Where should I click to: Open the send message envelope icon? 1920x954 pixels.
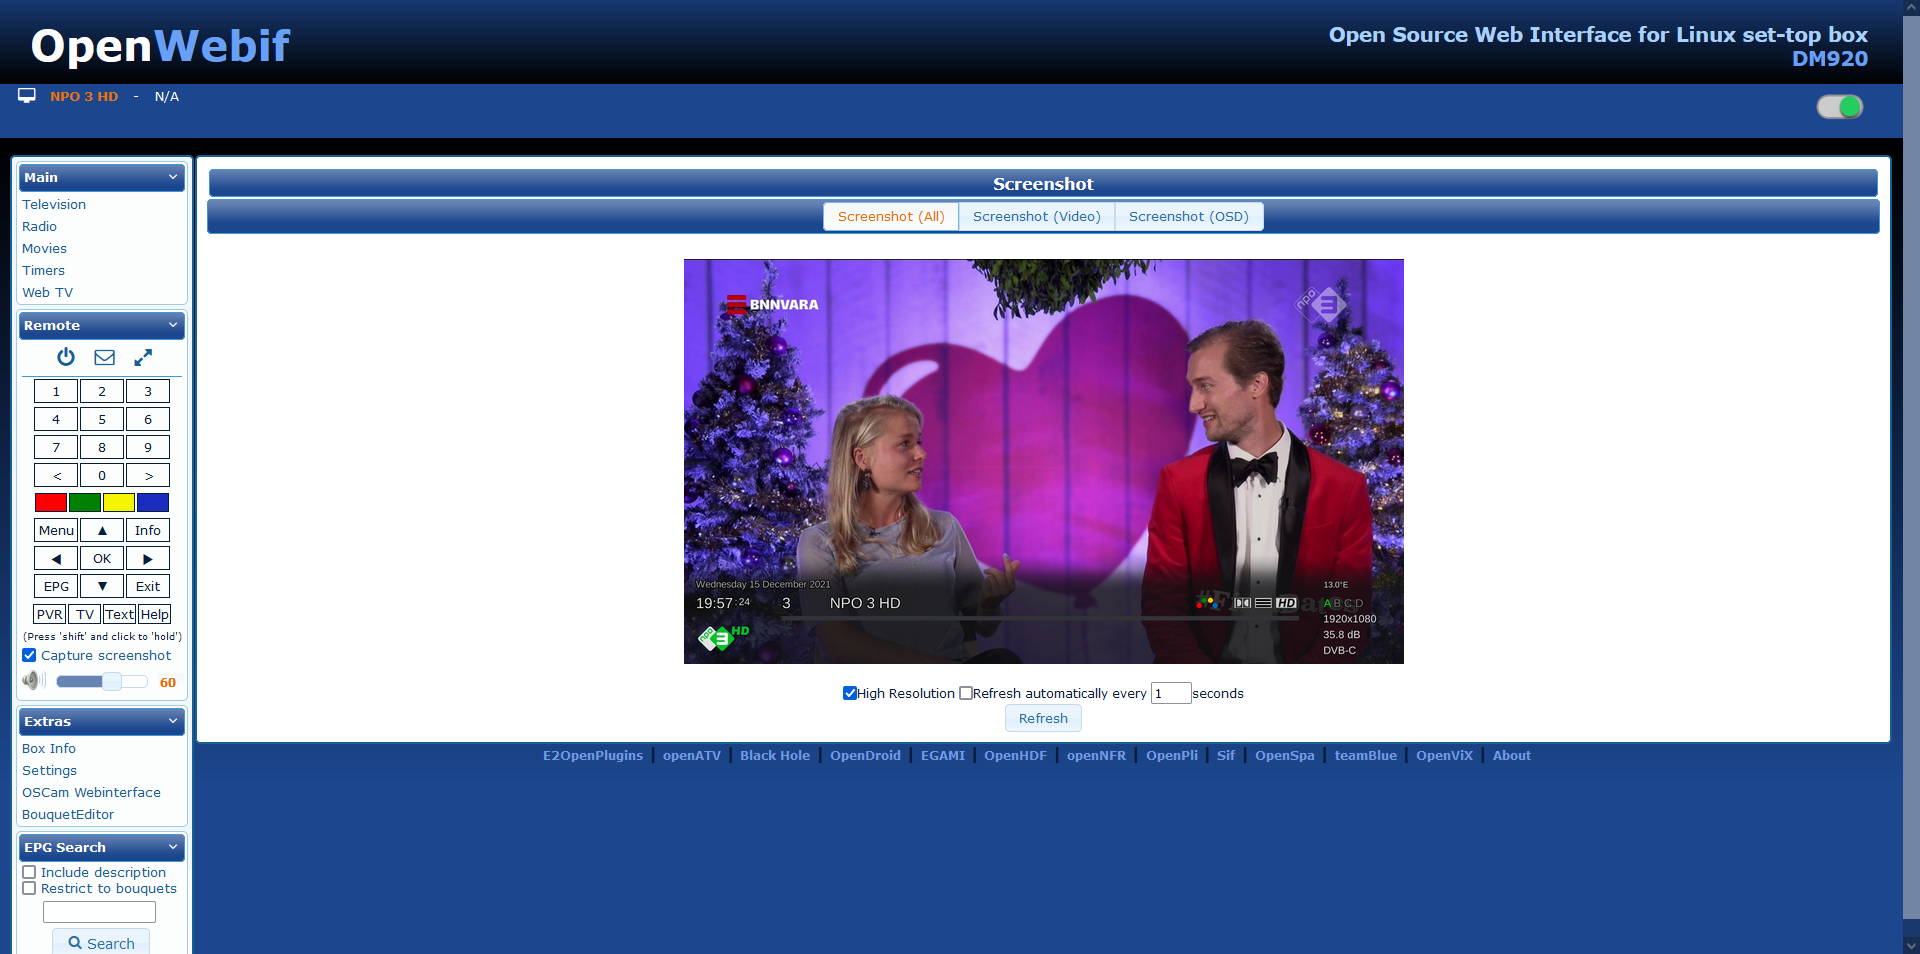pyautogui.click(x=104, y=357)
